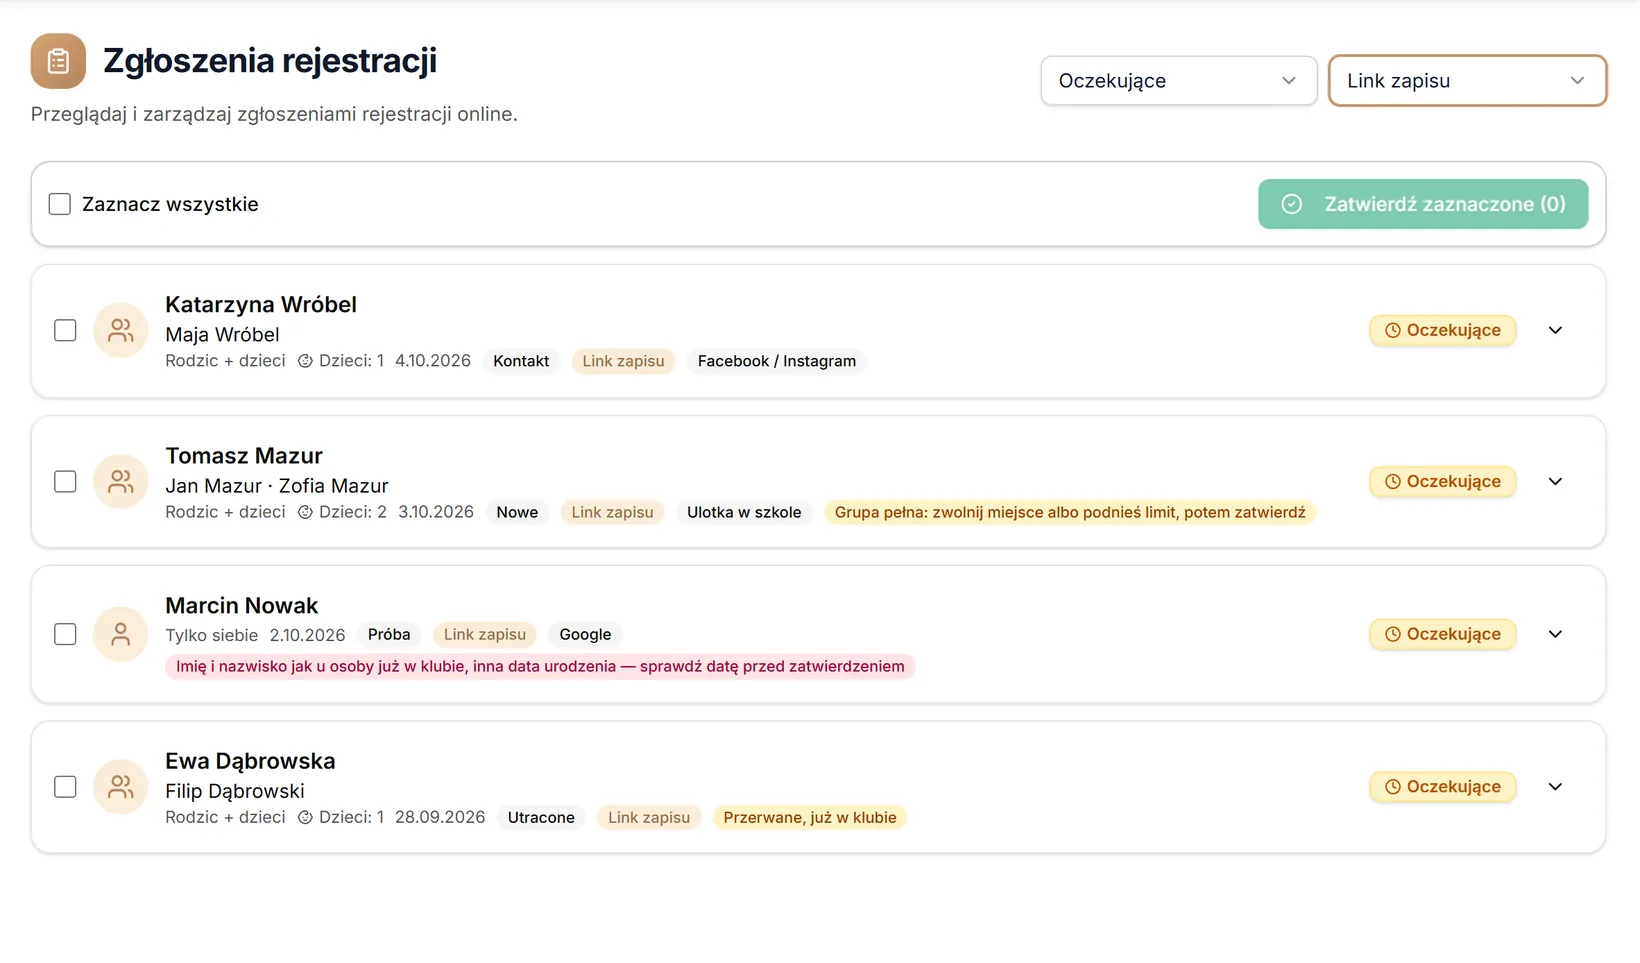Viewport: 1640px width, 963px height.
Task: Click the Nowe tag in Tomasz Mazur row
Action: [x=517, y=512]
